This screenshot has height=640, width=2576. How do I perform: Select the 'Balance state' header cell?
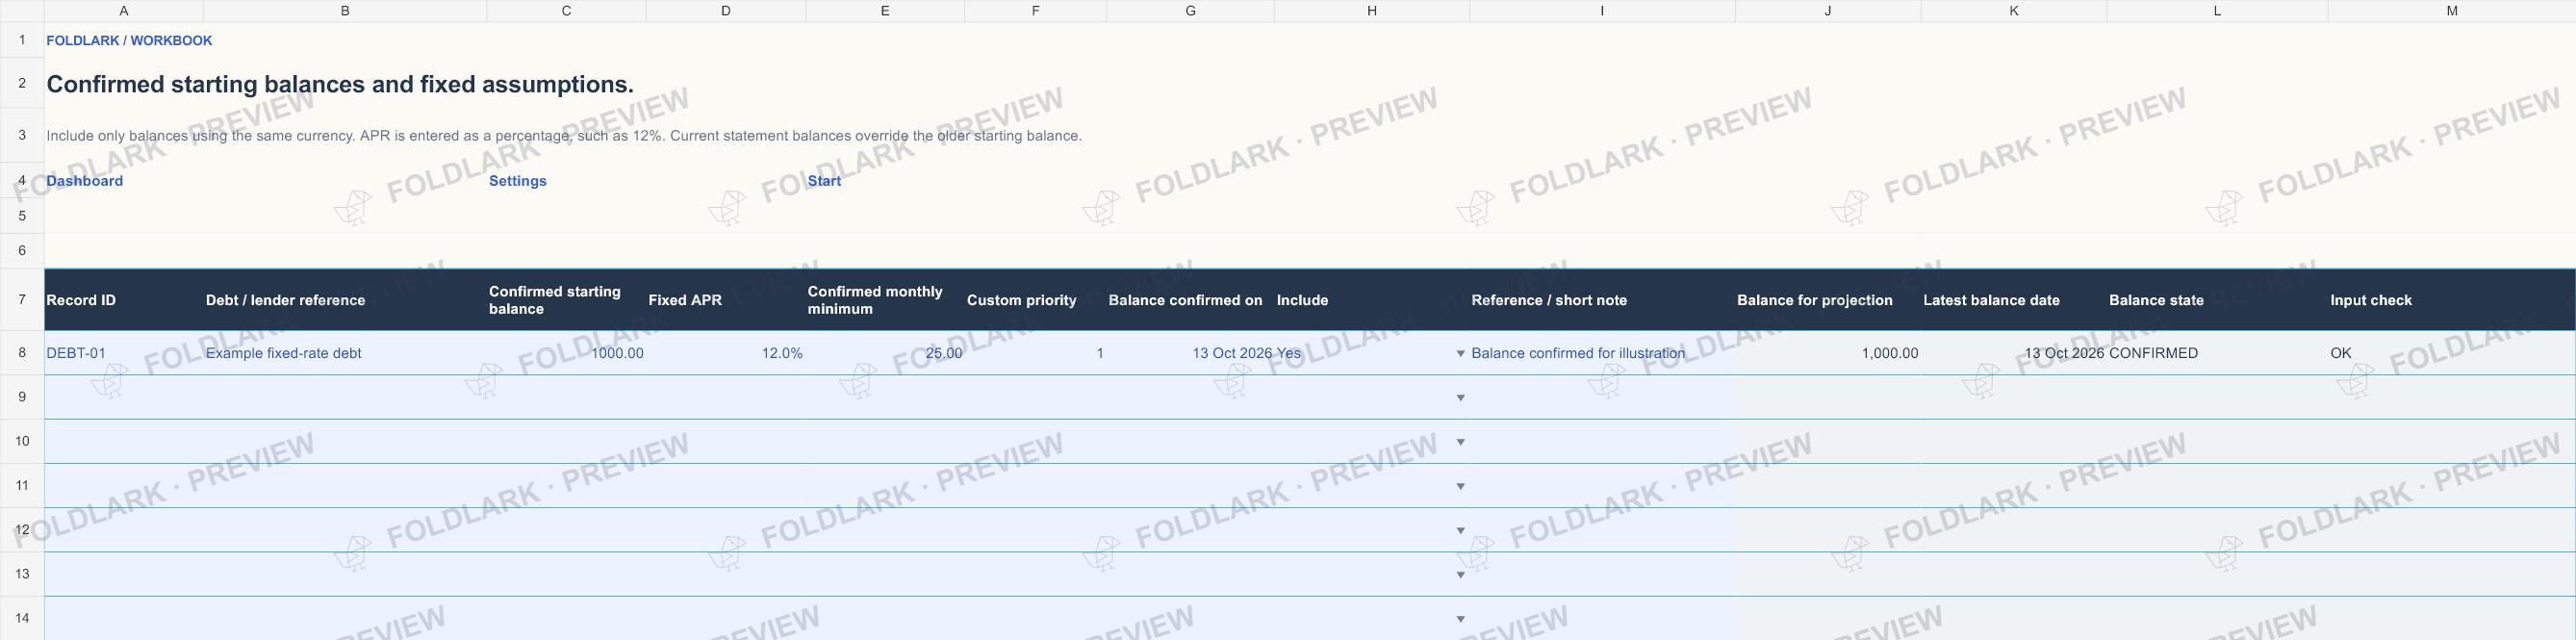pos(2217,300)
